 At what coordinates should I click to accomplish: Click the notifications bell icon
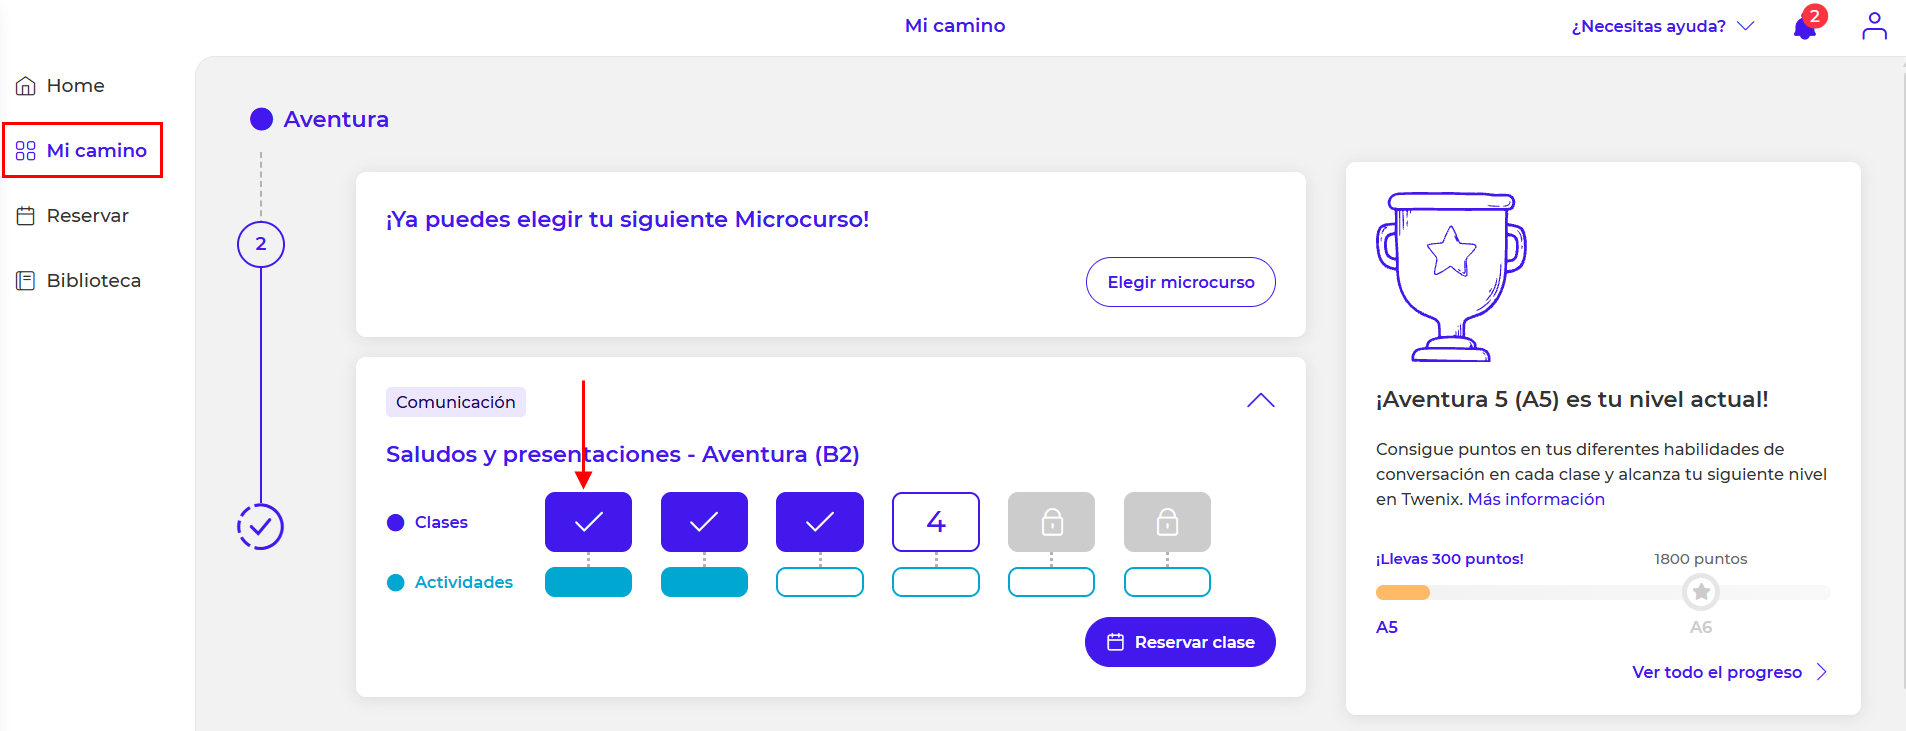1805,27
